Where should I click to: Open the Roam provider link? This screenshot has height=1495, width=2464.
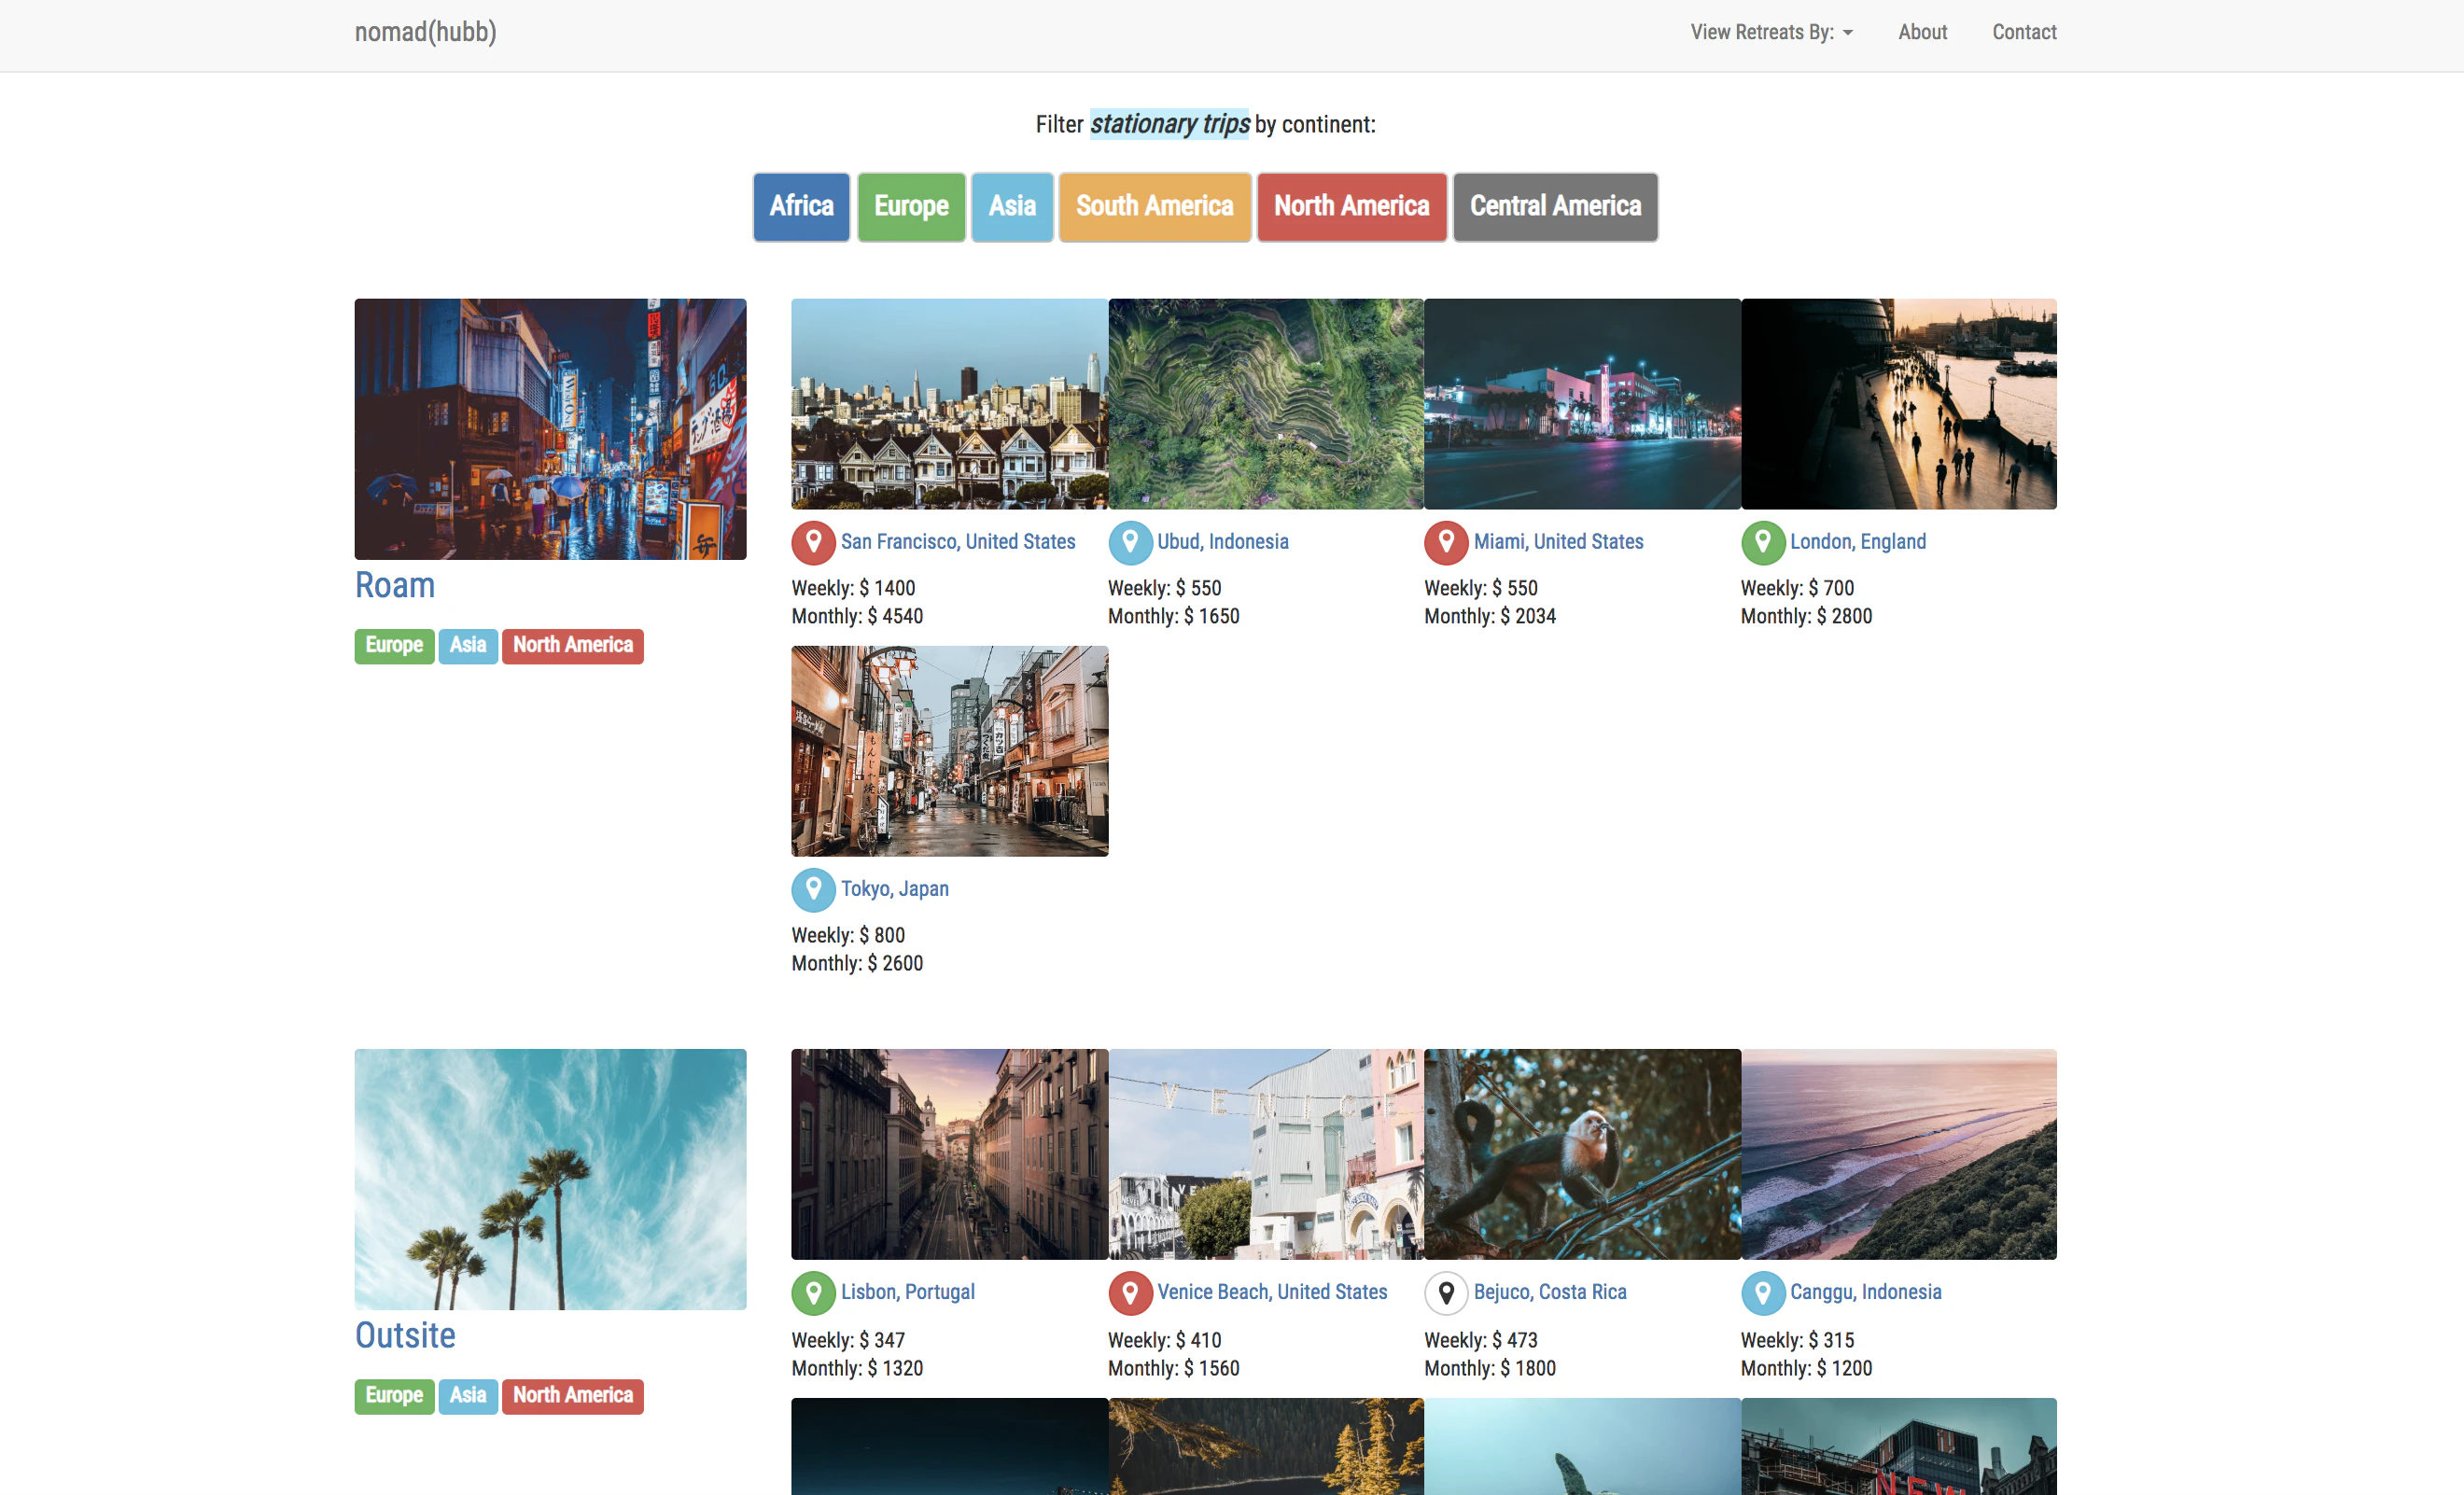[x=395, y=585]
